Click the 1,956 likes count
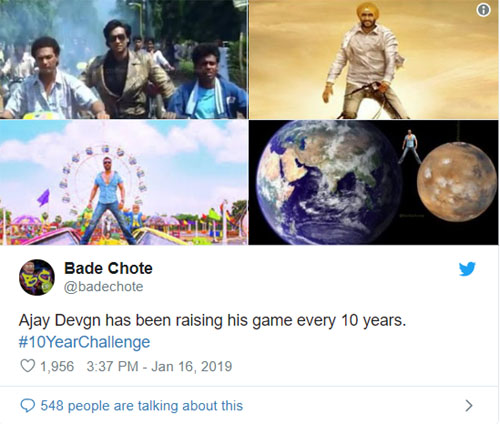The image size is (500, 424). pyautogui.click(x=57, y=366)
